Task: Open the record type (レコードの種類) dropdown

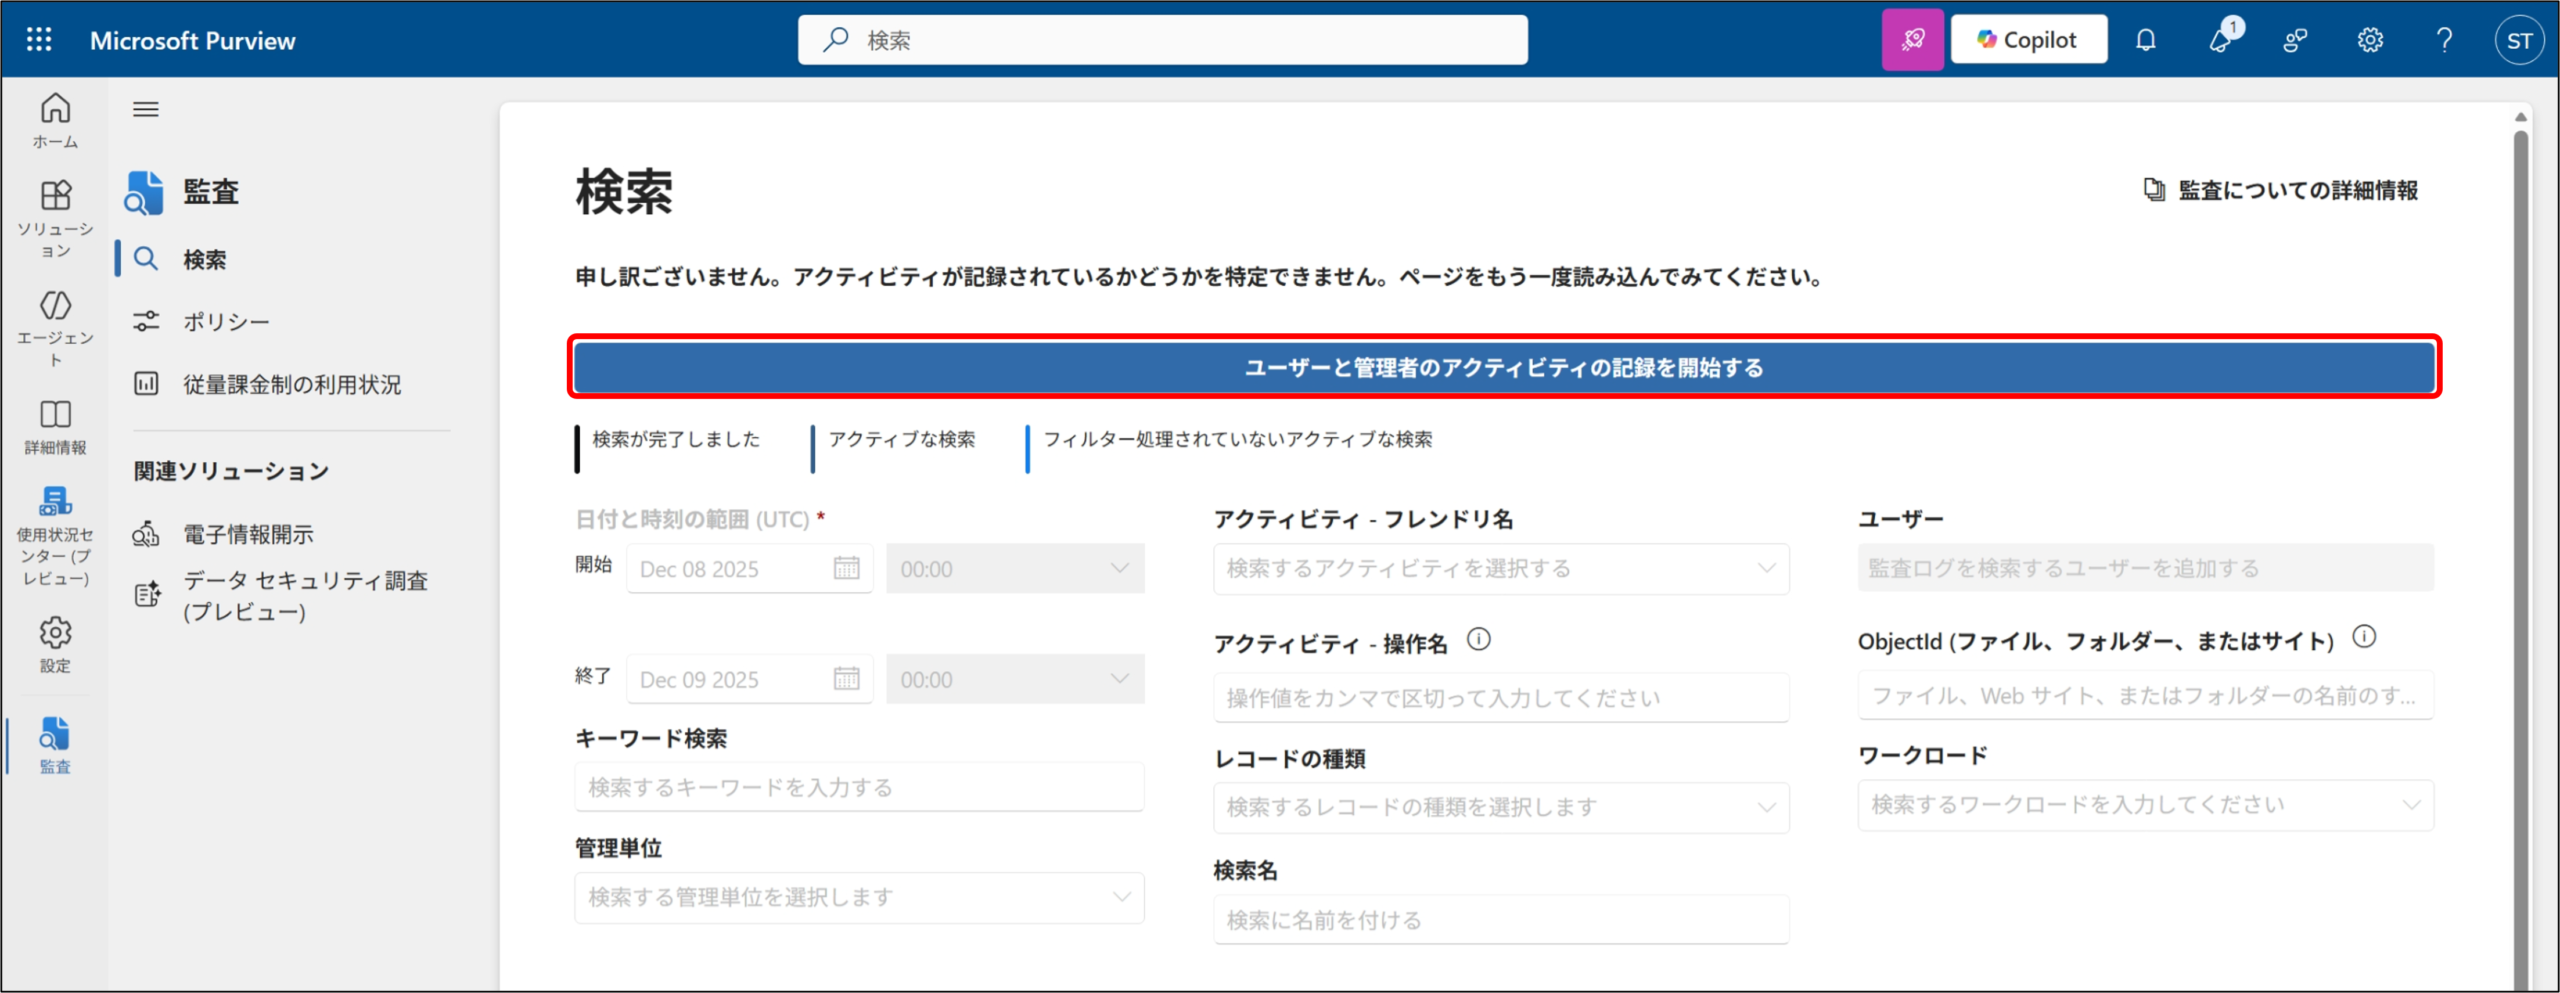Action: point(1500,807)
